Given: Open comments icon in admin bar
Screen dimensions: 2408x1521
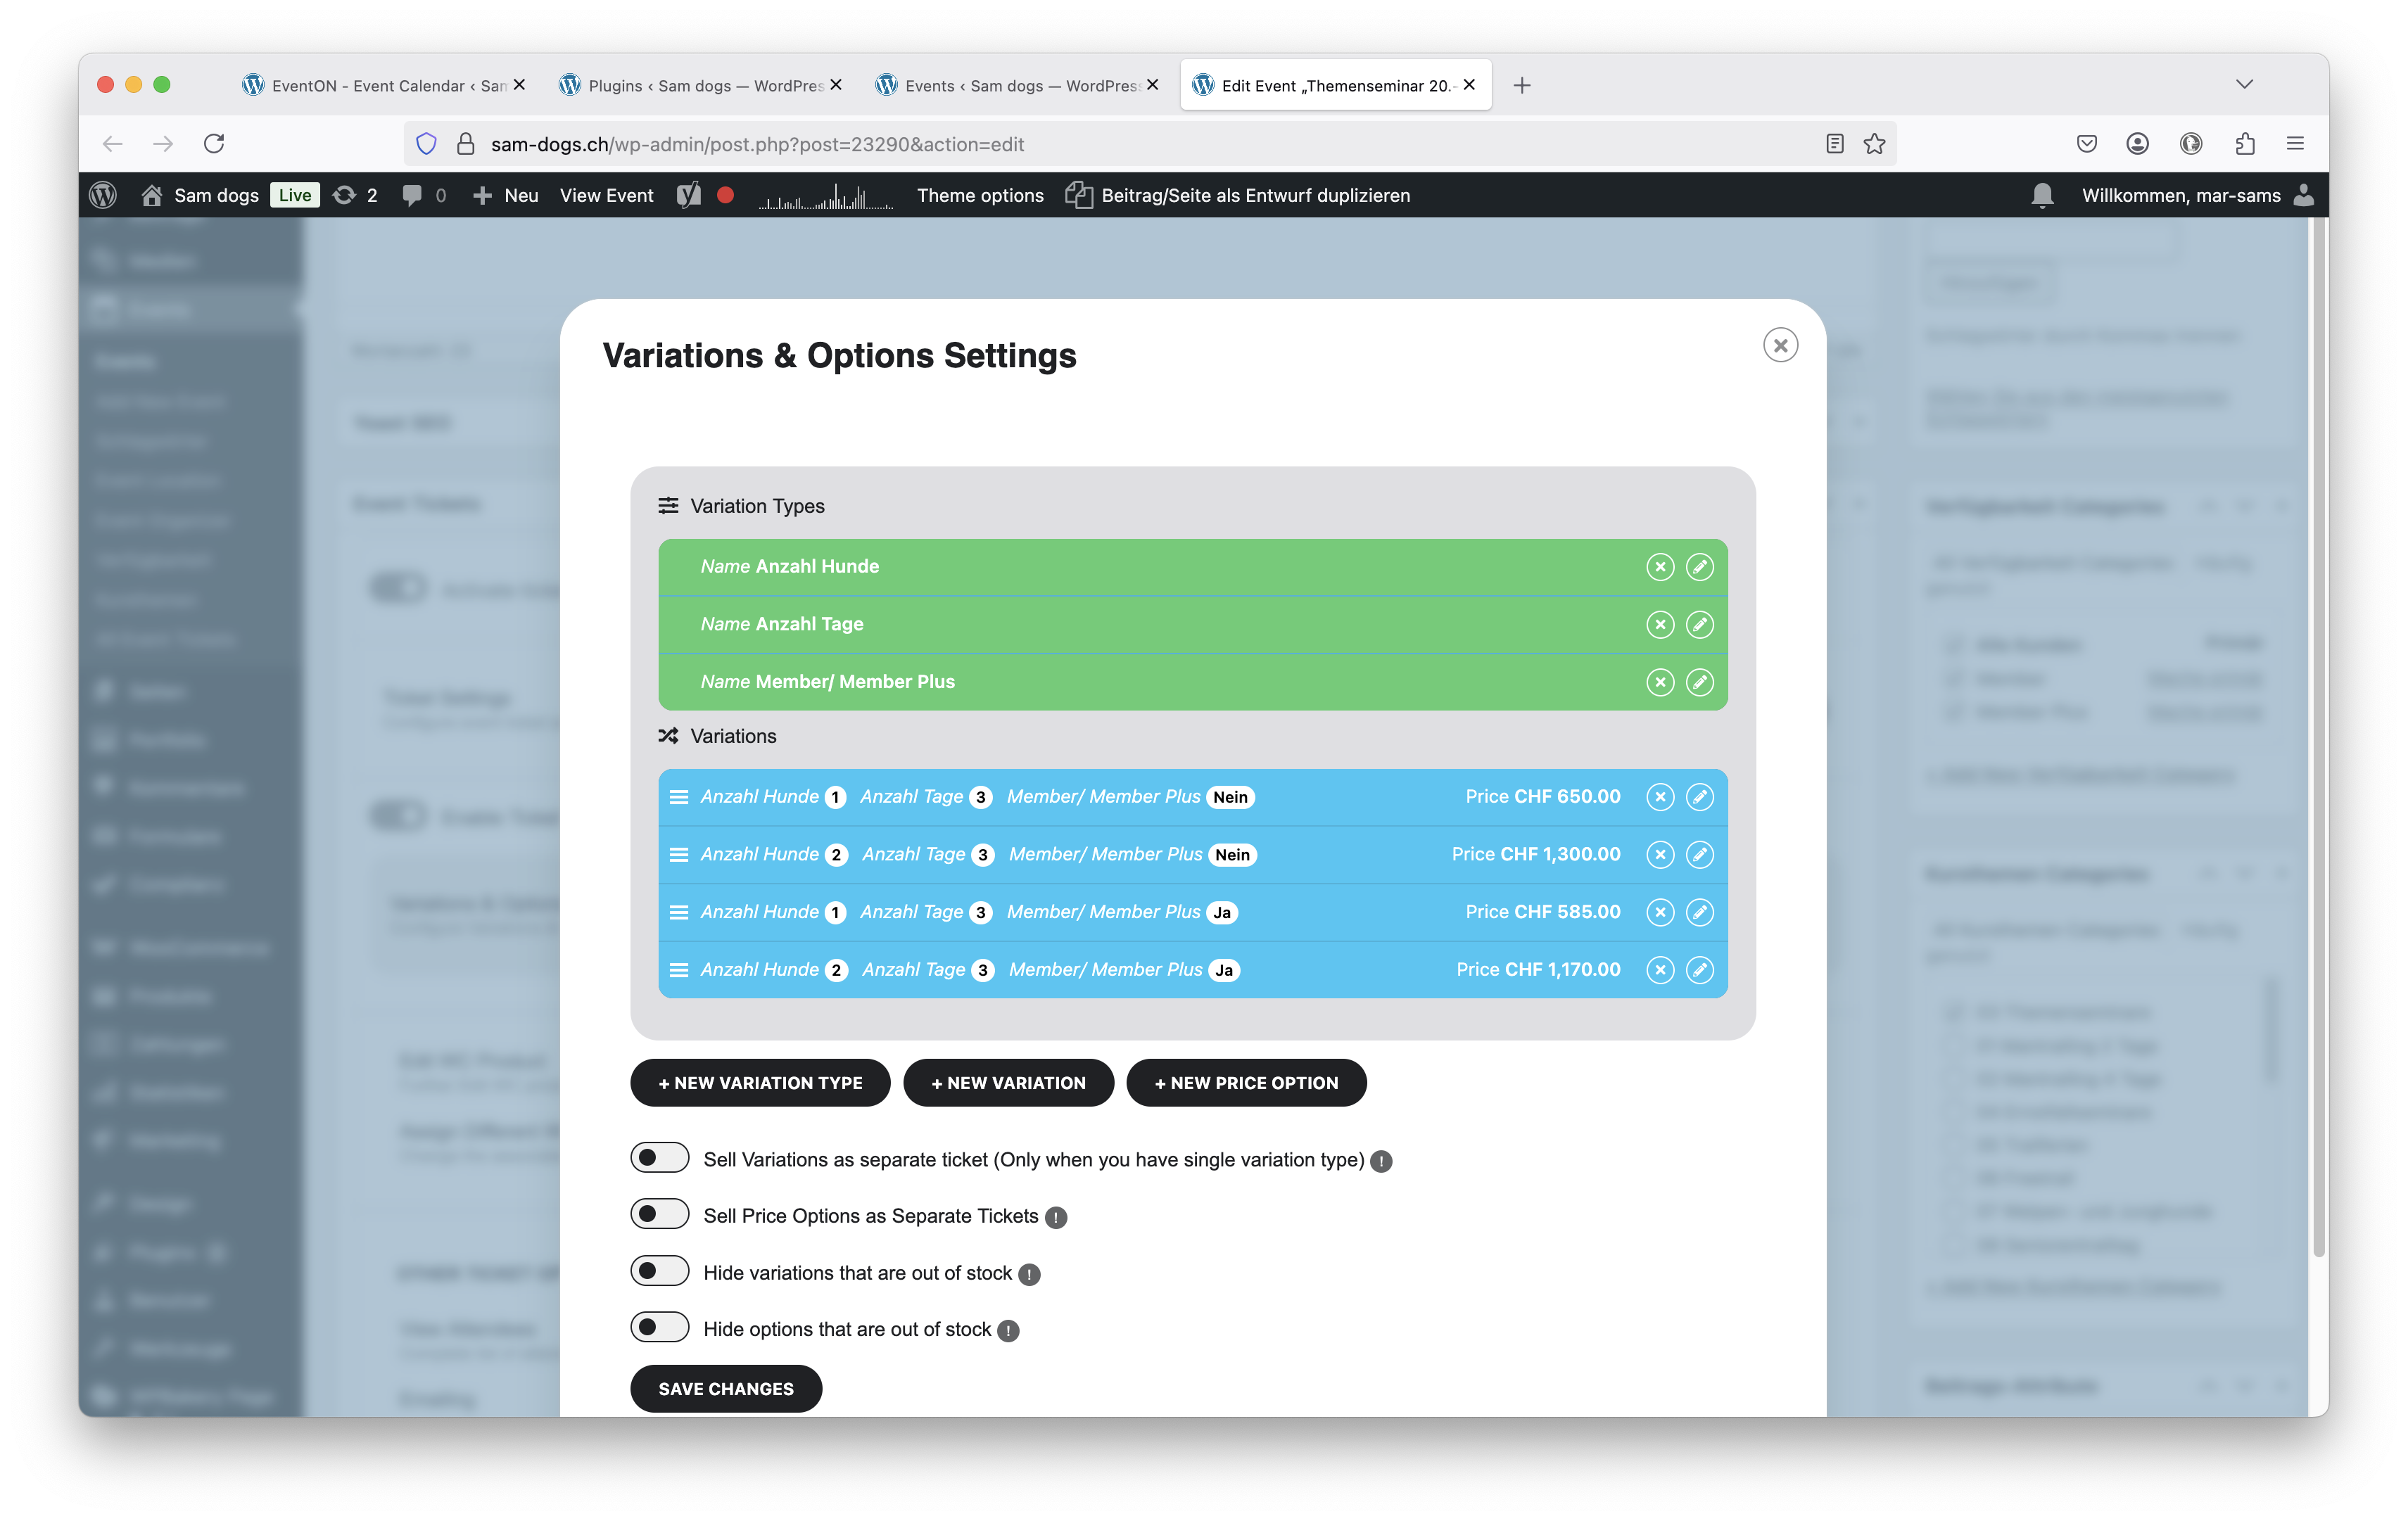Looking at the screenshot, I should coord(424,195).
